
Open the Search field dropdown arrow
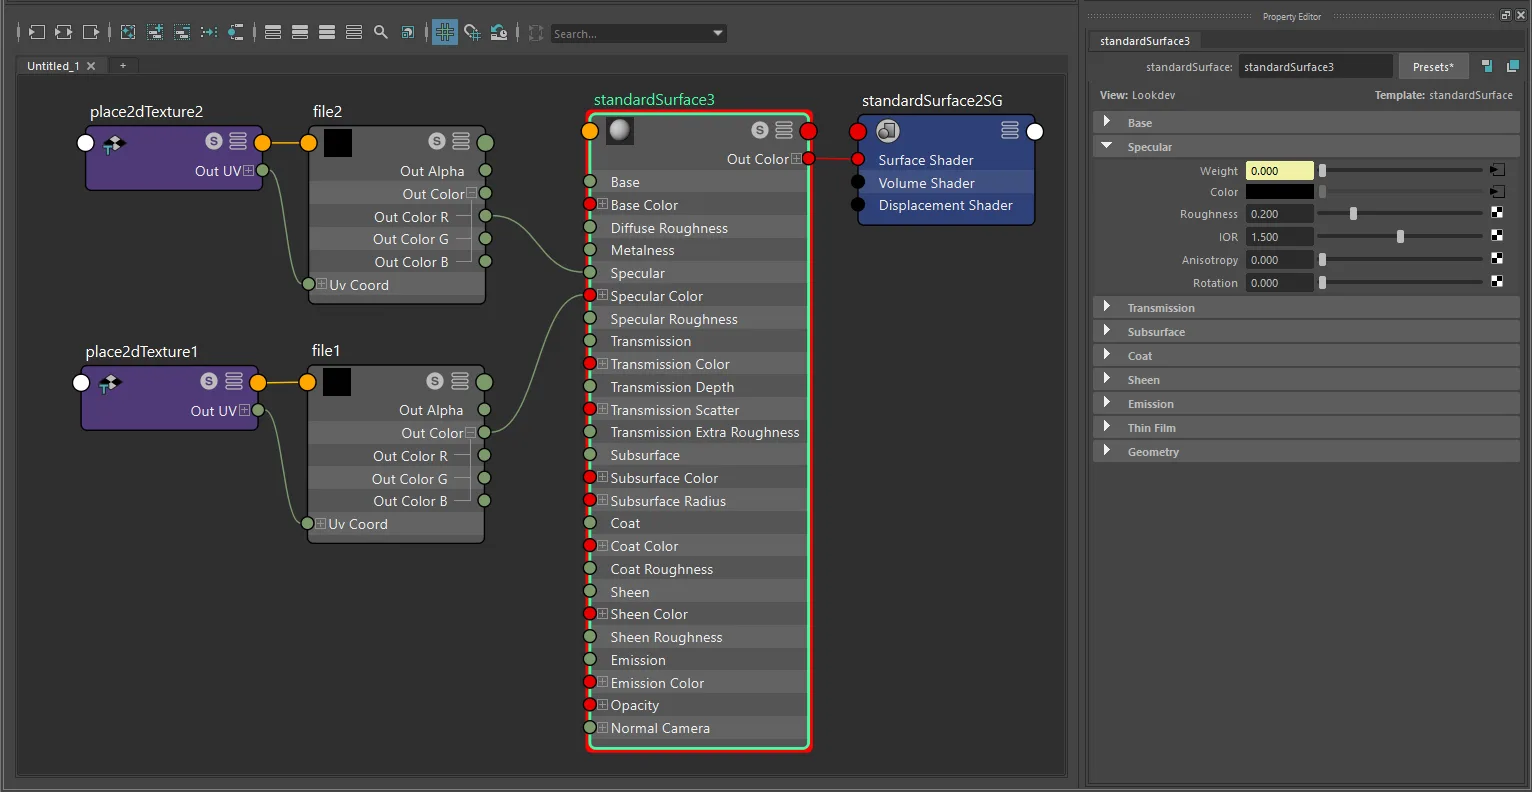click(718, 34)
